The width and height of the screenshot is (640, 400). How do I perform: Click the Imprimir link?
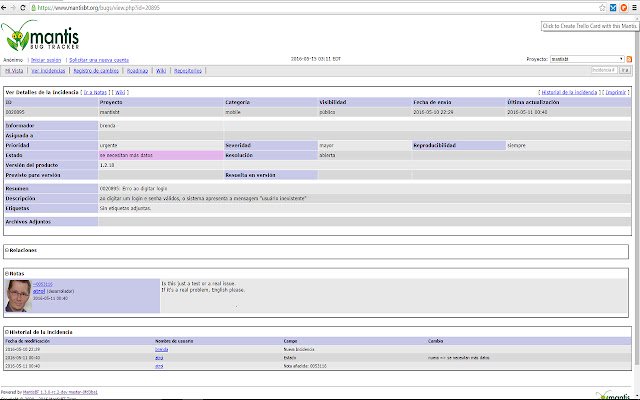tap(616, 93)
